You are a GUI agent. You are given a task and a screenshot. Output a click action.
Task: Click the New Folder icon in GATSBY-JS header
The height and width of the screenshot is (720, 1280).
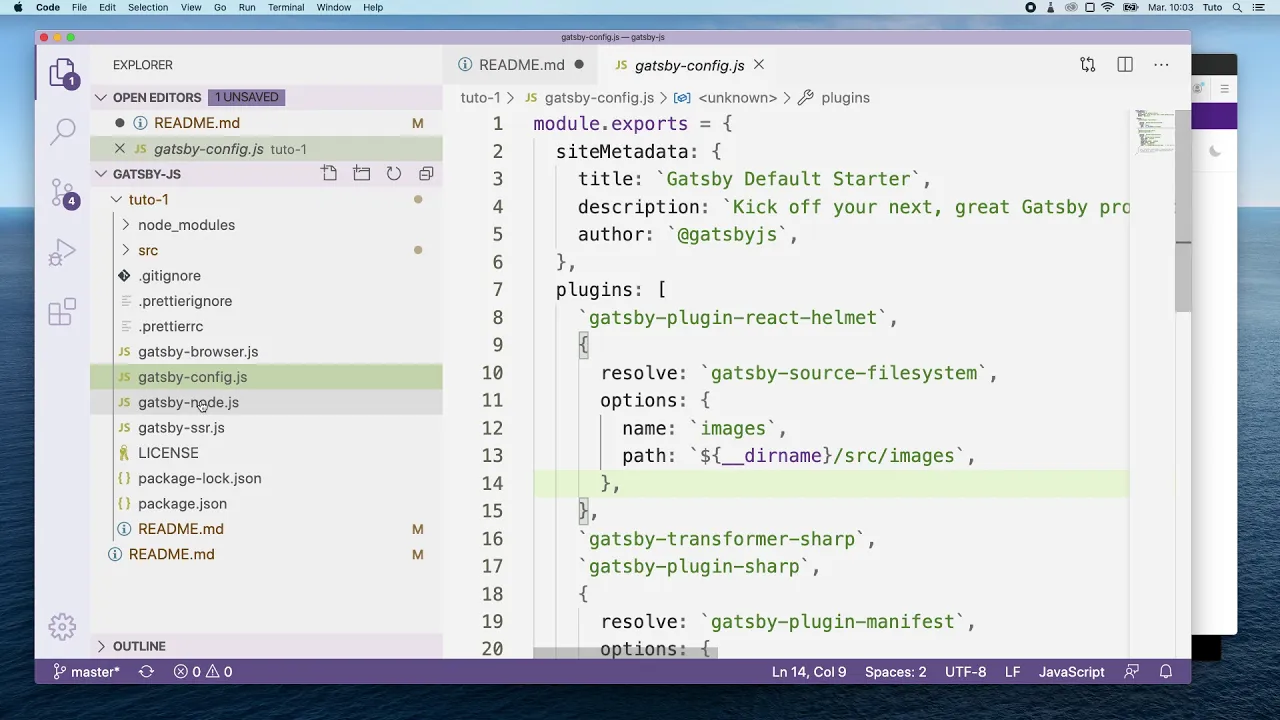click(x=362, y=174)
